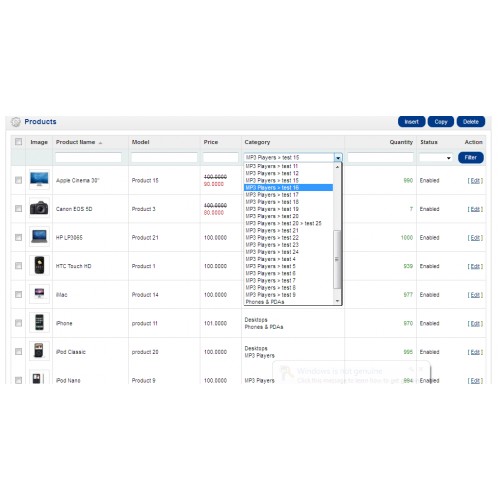Open Edit link for iPod Nano
500x500 pixels.
click(x=475, y=381)
